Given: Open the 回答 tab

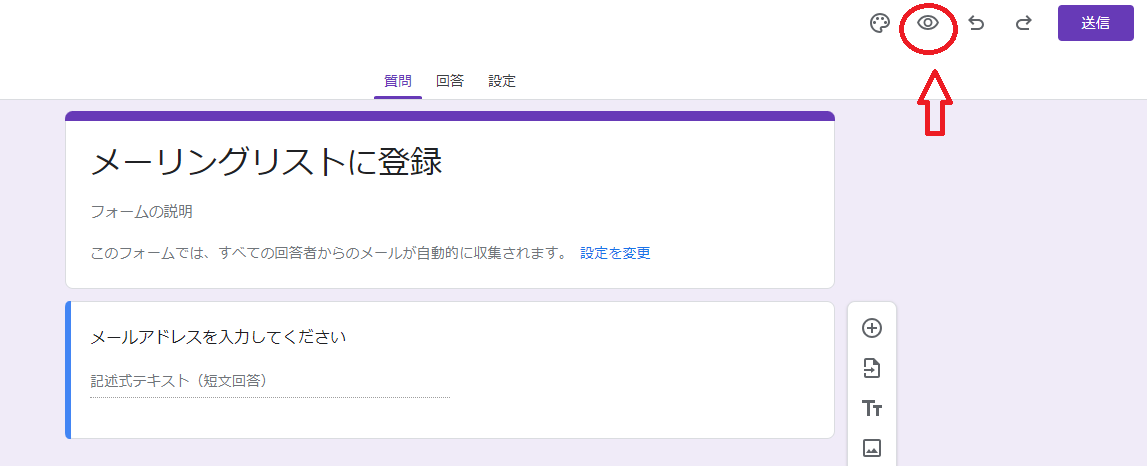Looking at the screenshot, I should point(450,81).
